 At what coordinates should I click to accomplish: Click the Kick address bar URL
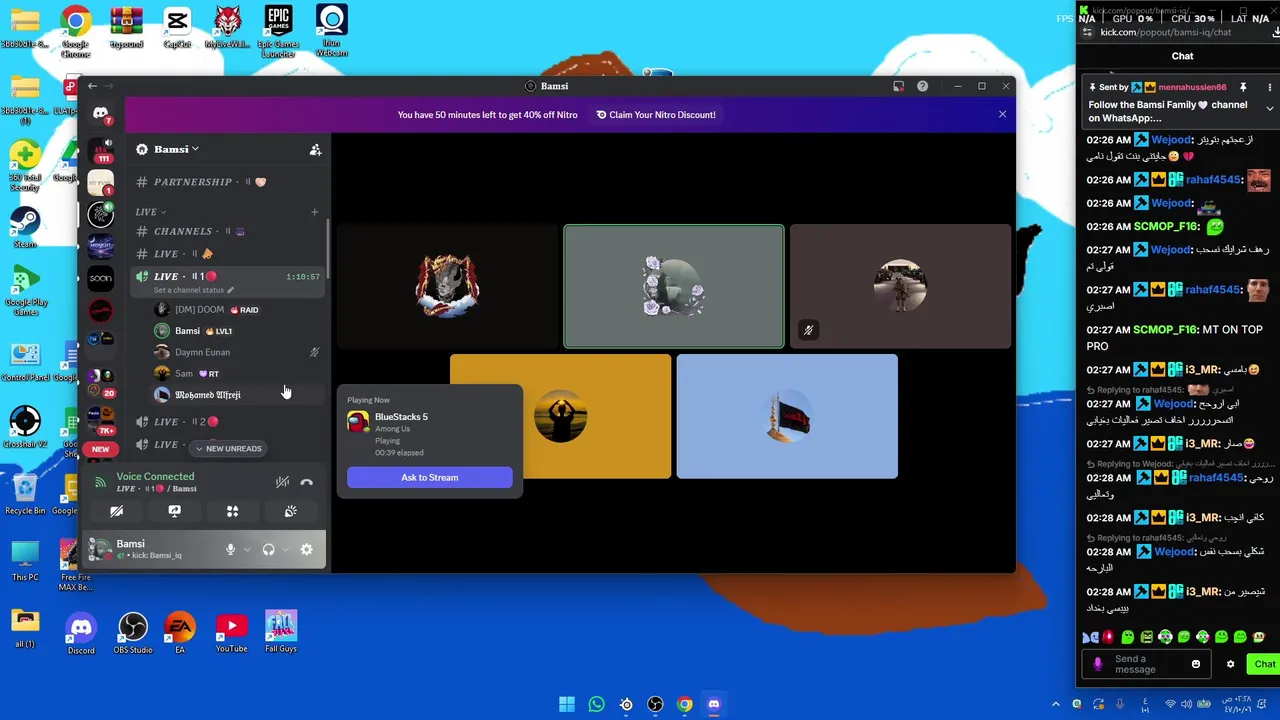click(1165, 32)
